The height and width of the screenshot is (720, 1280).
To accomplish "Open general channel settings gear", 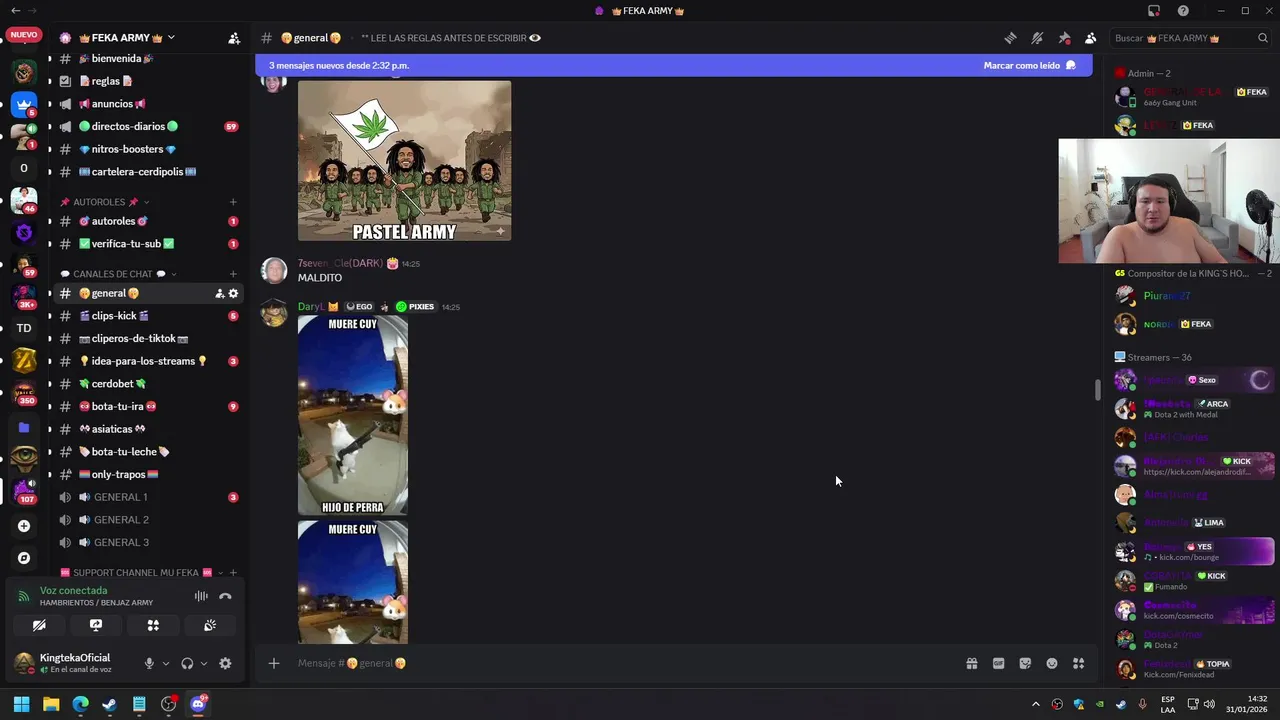I will point(233,294).
